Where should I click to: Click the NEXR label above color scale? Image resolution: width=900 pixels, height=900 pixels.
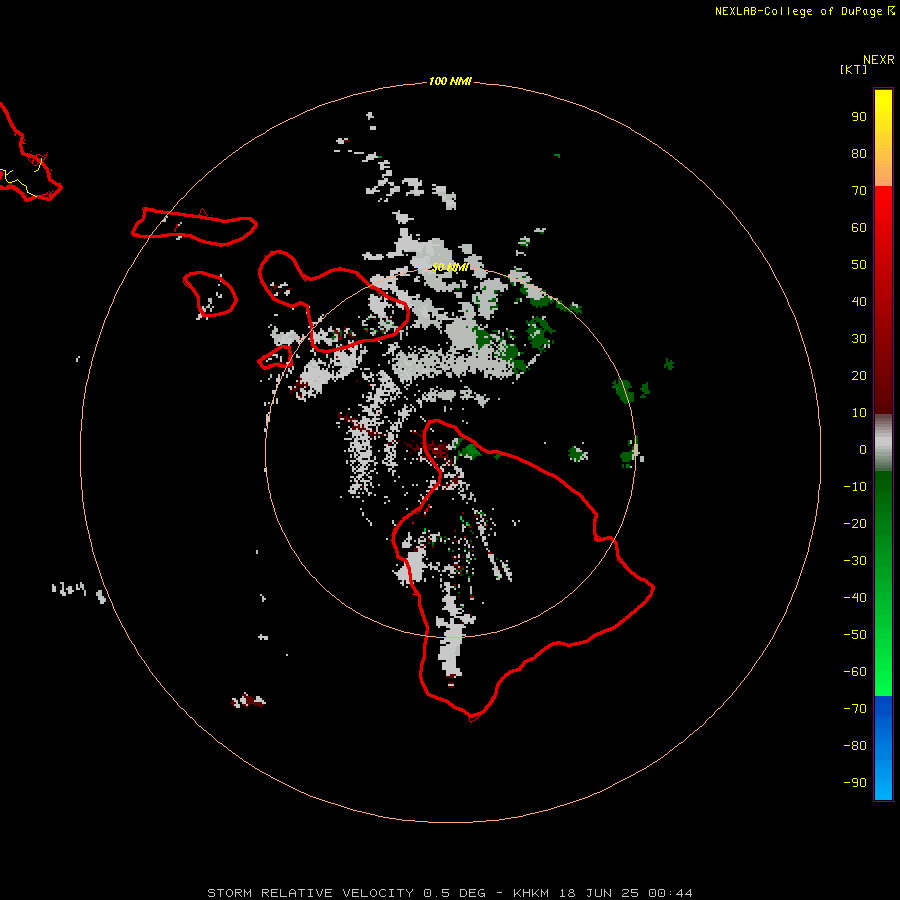[x=878, y=60]
